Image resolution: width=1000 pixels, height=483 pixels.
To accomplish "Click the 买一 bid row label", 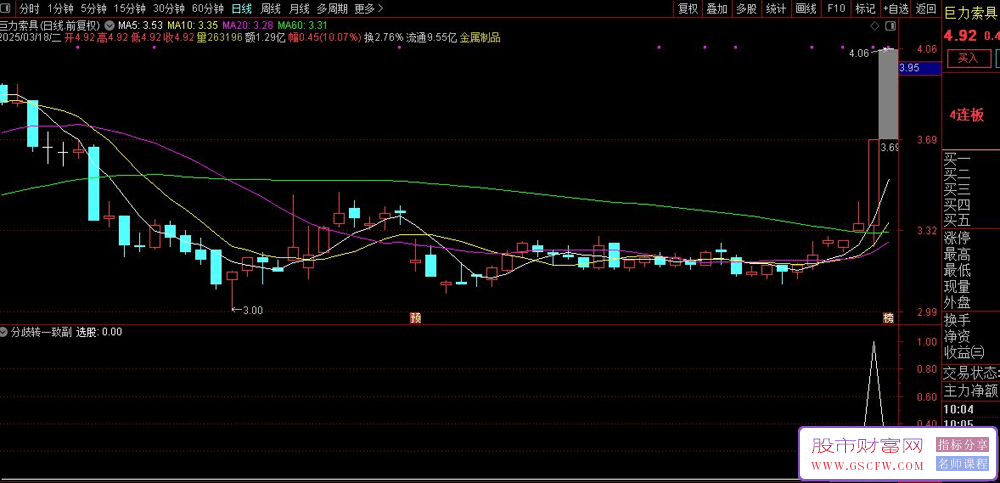I will coord(957,159).
